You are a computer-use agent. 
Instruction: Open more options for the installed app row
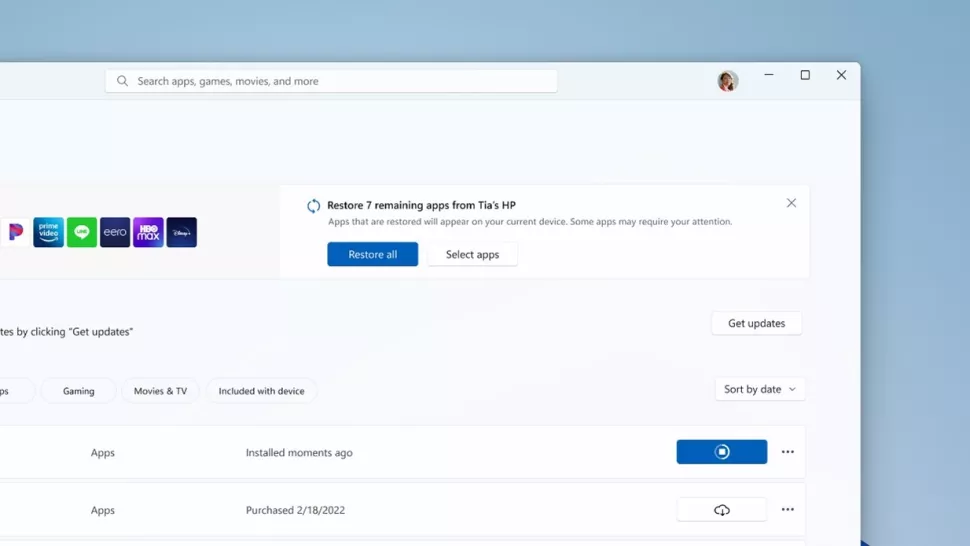click(x=788, y=452)
